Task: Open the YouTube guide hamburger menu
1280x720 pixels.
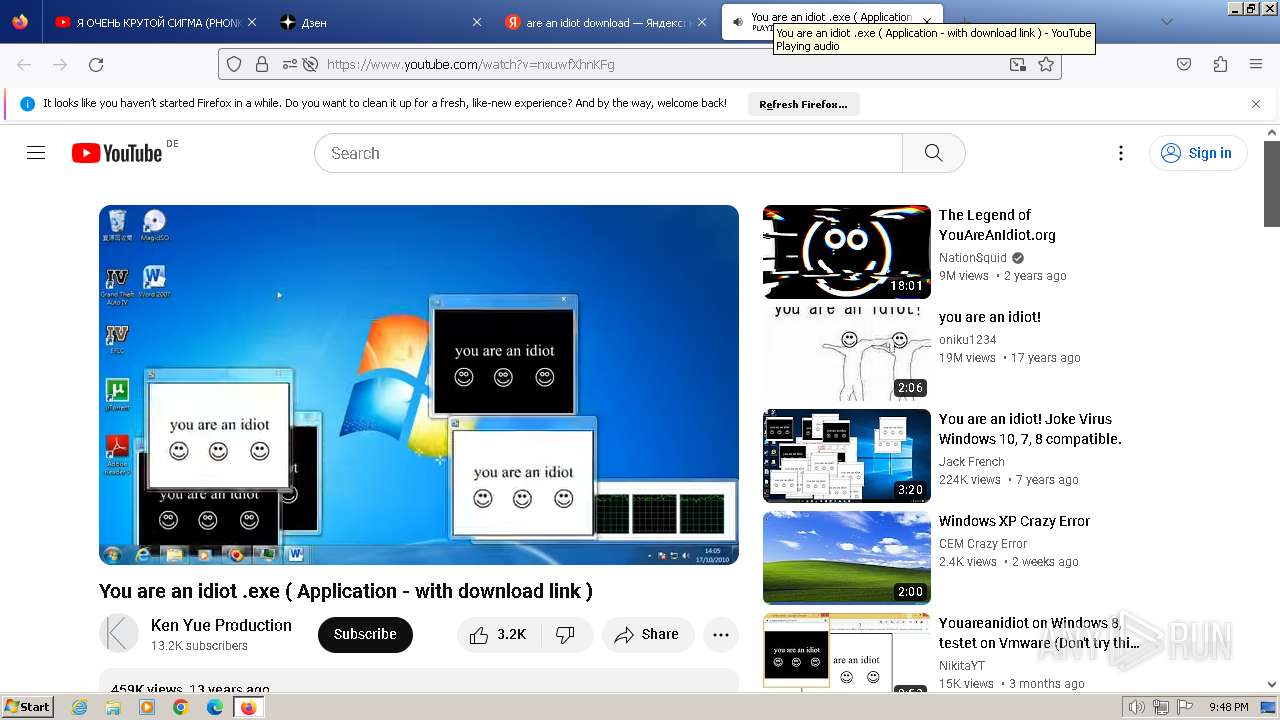Action: click(36, 153)
